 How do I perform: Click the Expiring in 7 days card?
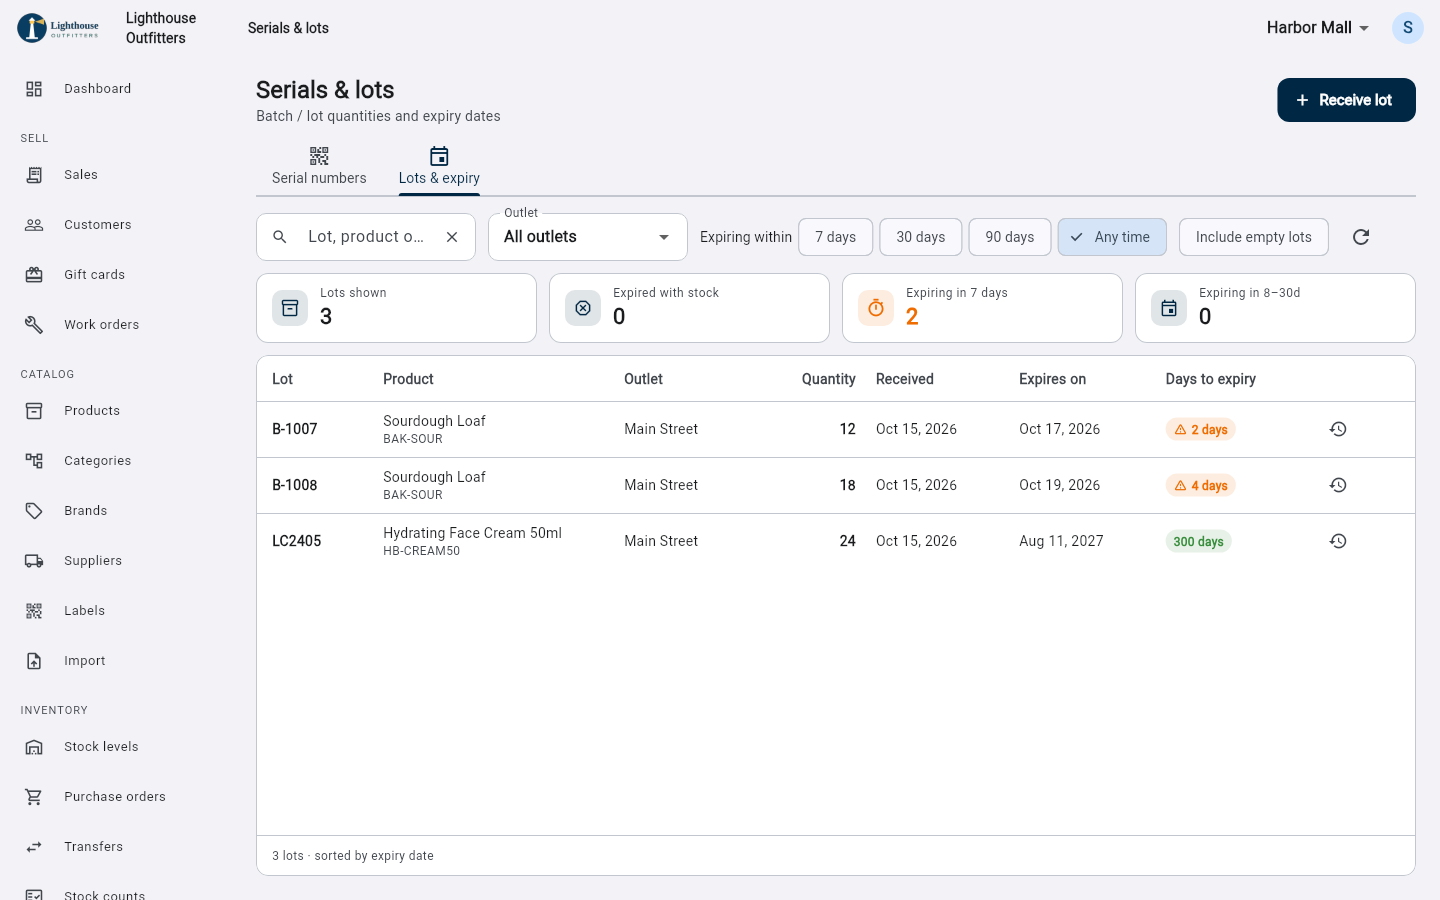click(x=982, y=308)
